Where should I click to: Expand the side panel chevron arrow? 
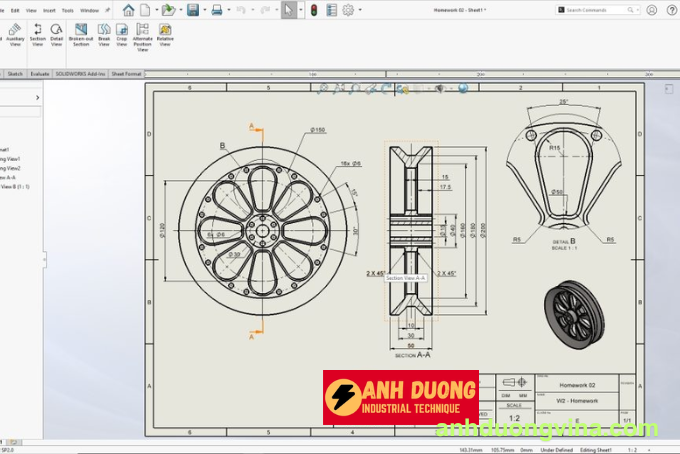(x=38, y=97)
